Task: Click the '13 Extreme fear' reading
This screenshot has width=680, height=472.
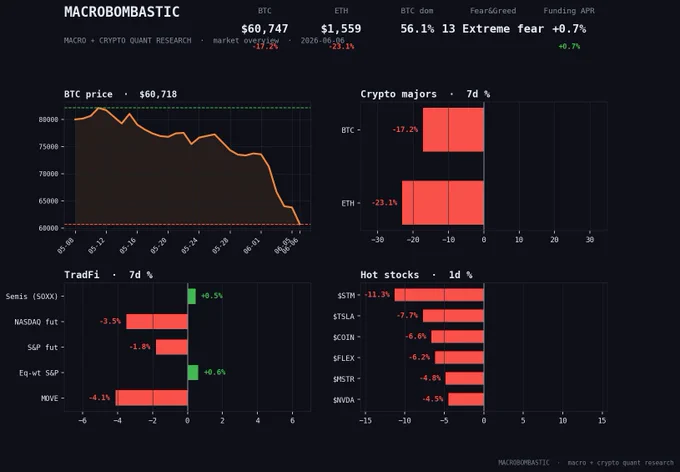Action: [493, 29]
